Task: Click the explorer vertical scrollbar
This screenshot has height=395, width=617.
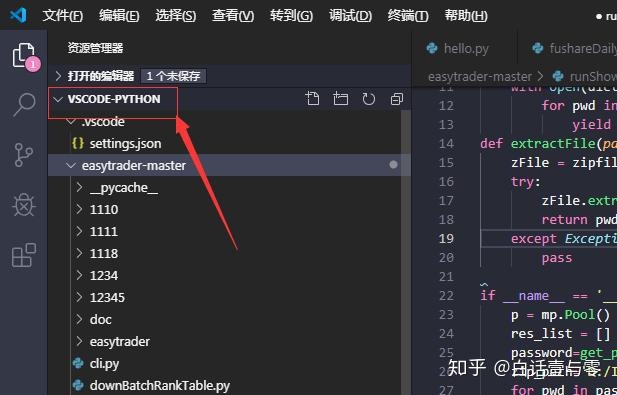Action: (406, 252)
